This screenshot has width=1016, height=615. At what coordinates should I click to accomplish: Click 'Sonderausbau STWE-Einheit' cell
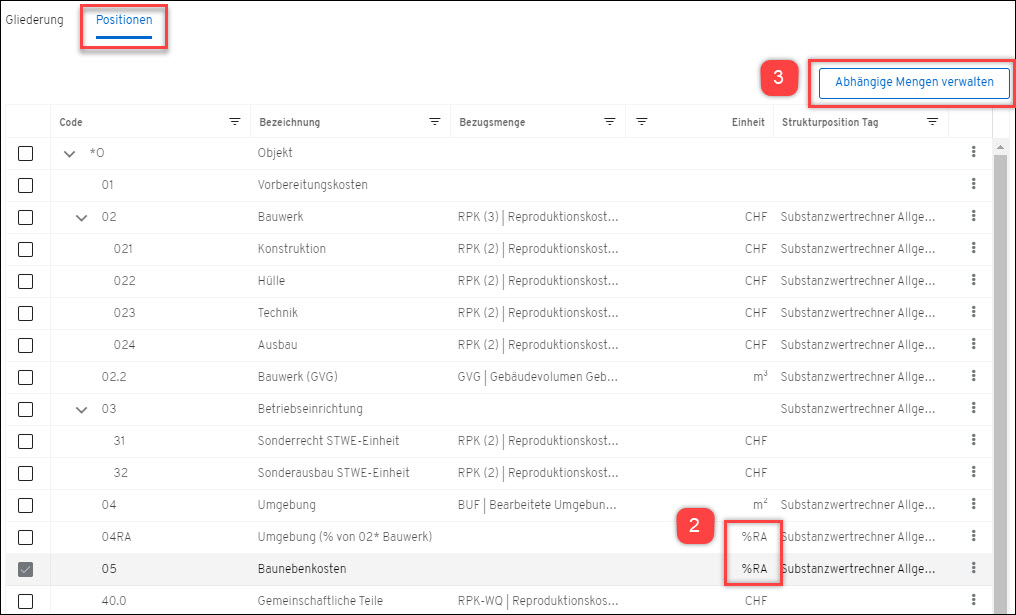334,472
